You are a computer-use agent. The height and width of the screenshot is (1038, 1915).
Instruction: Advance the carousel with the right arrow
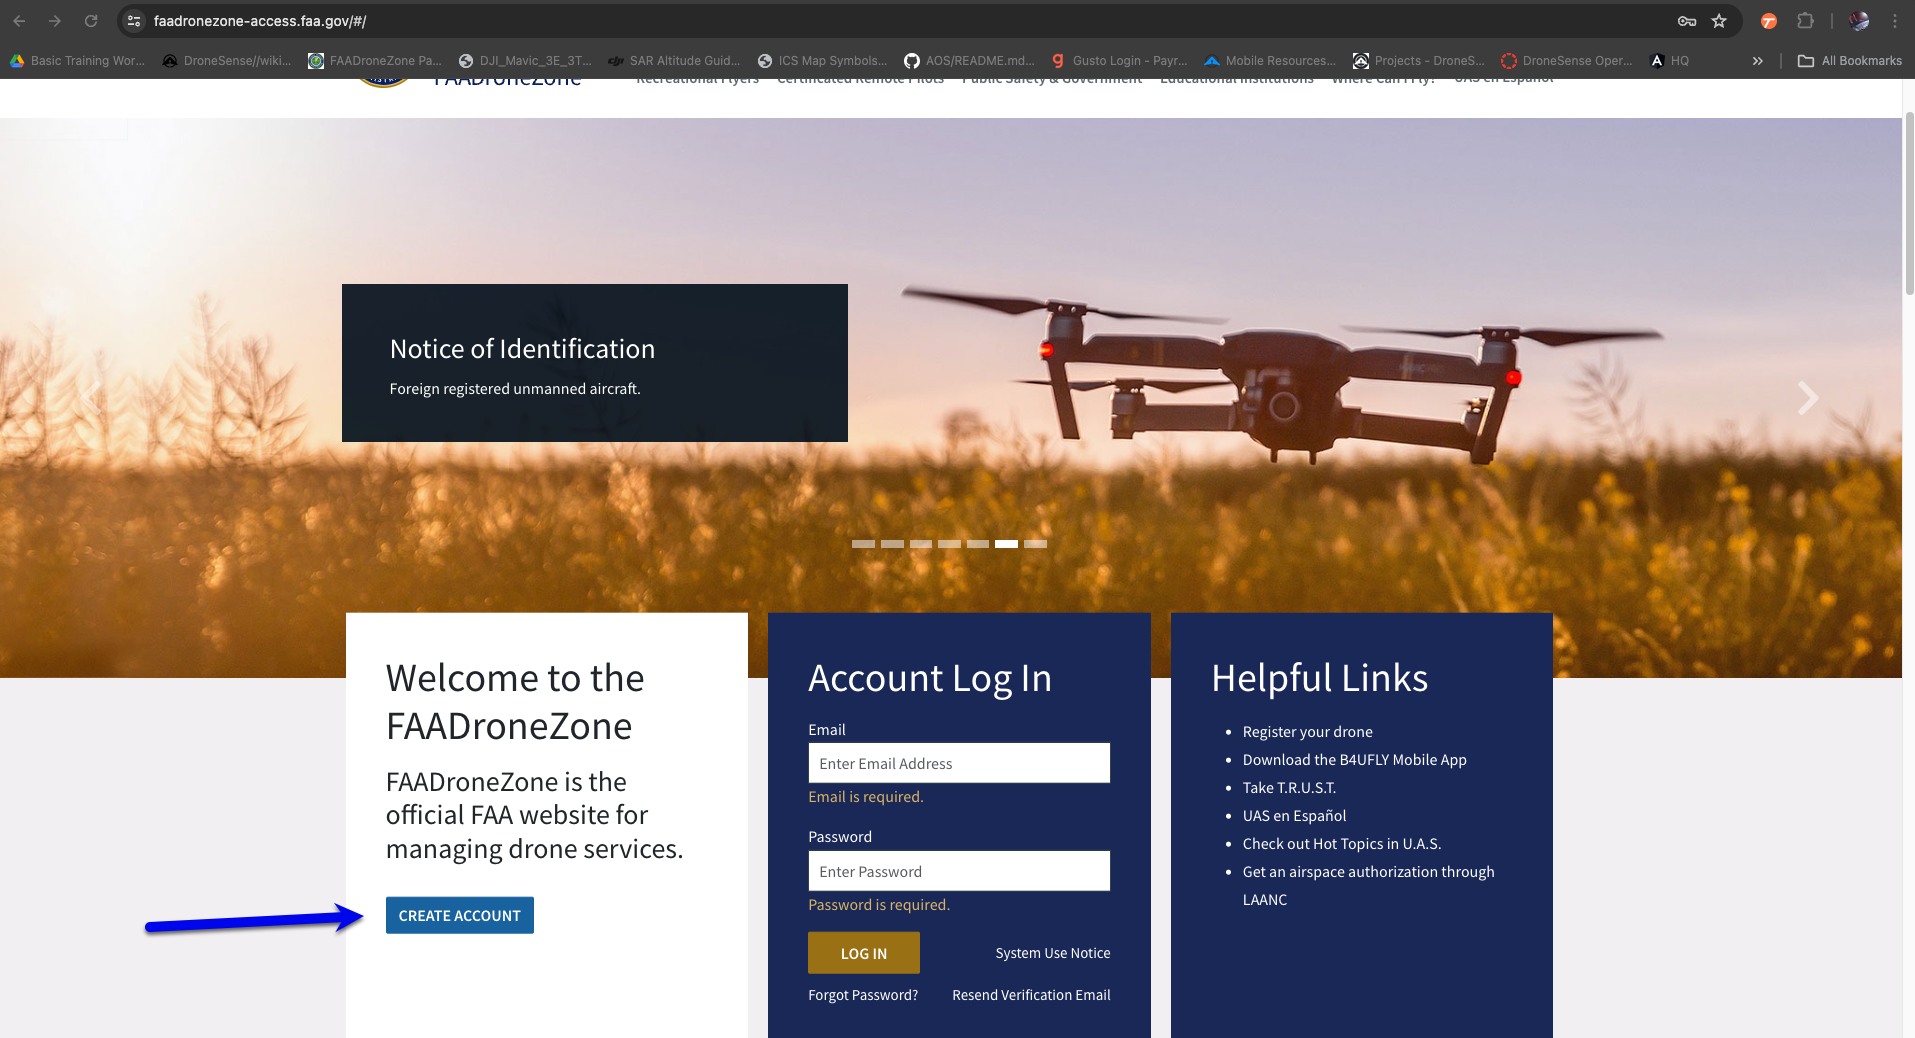coord(1808,397)
